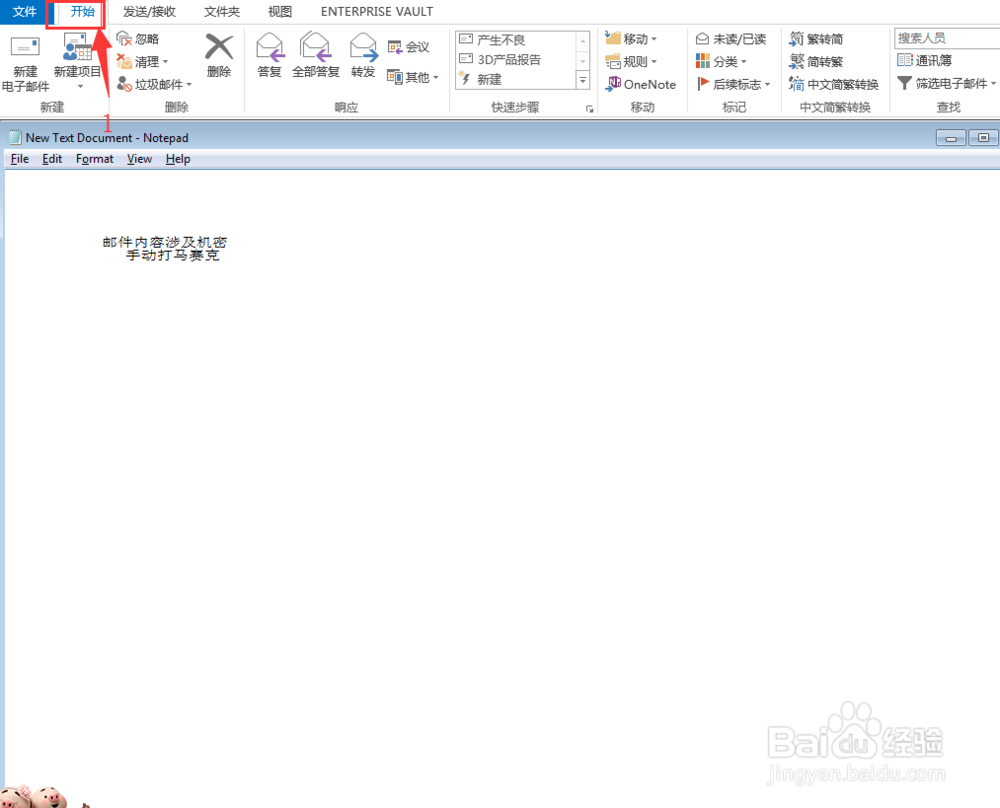Open the 规则 rules dropdown
The image size is (1000, 808).
[631, 62]
